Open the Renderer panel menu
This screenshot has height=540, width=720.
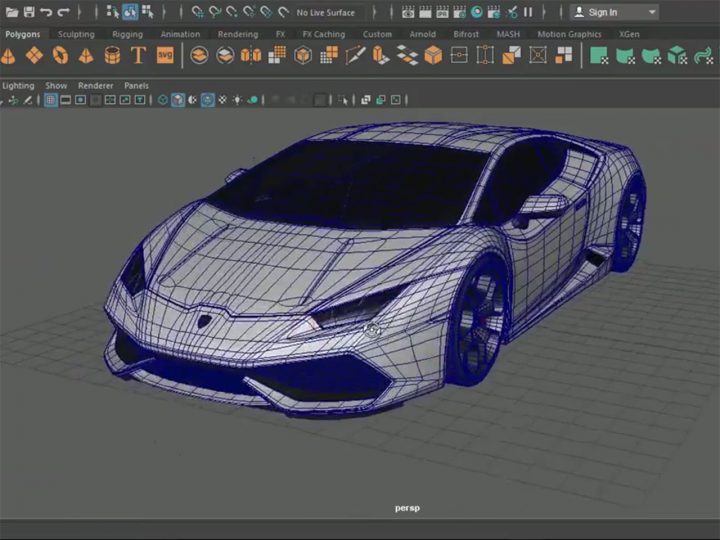pos(95,86)
